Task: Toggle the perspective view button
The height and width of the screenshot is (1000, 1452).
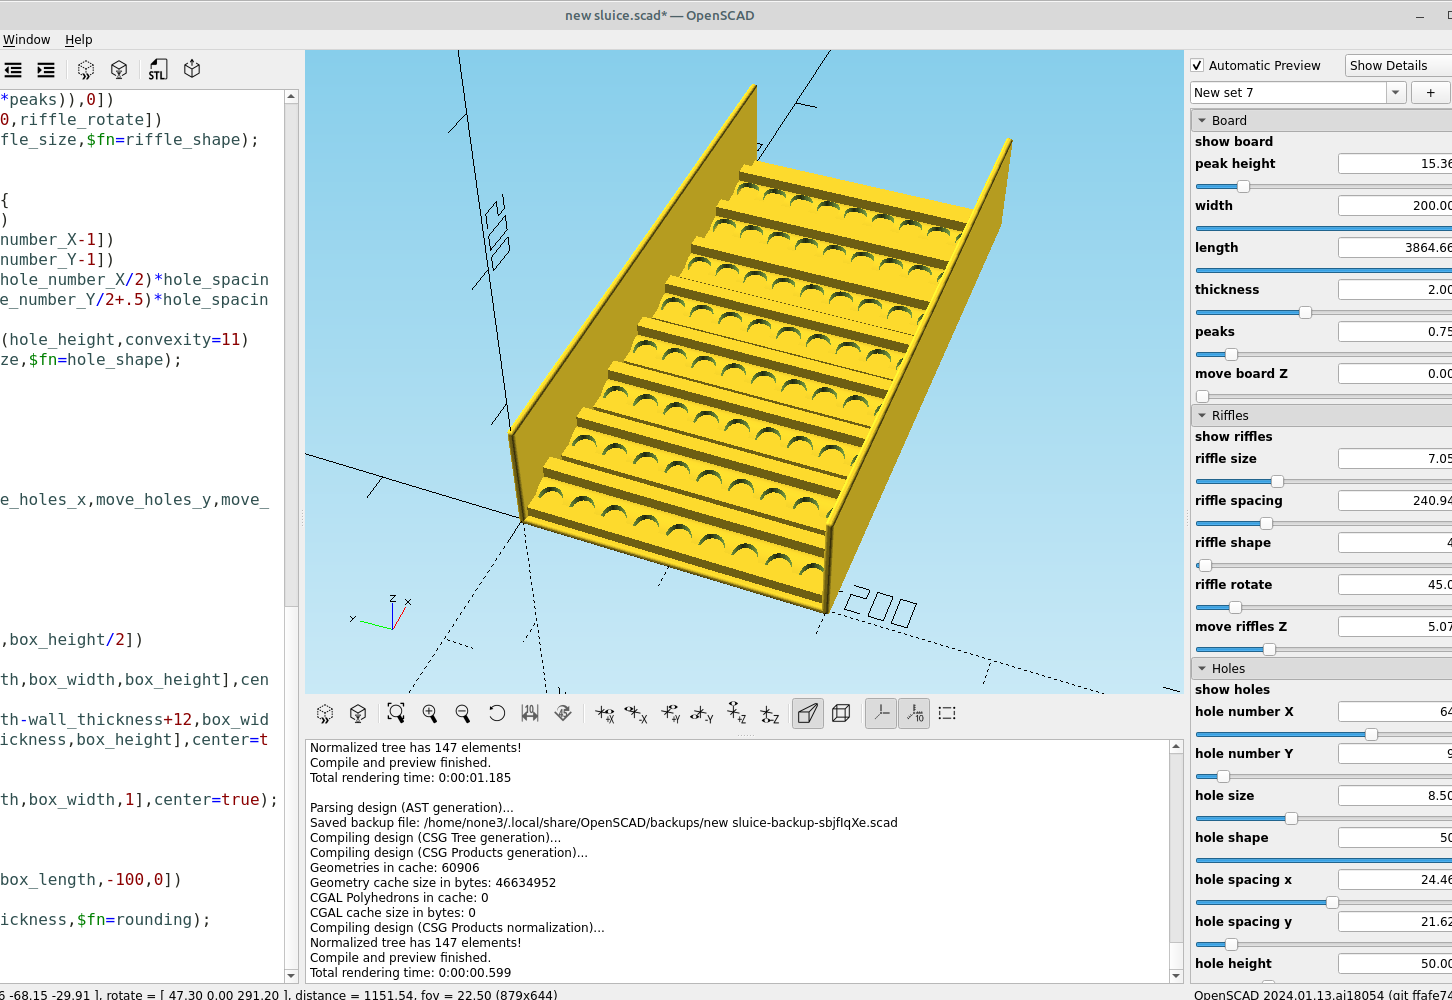Action: click(x=808, y=713)
